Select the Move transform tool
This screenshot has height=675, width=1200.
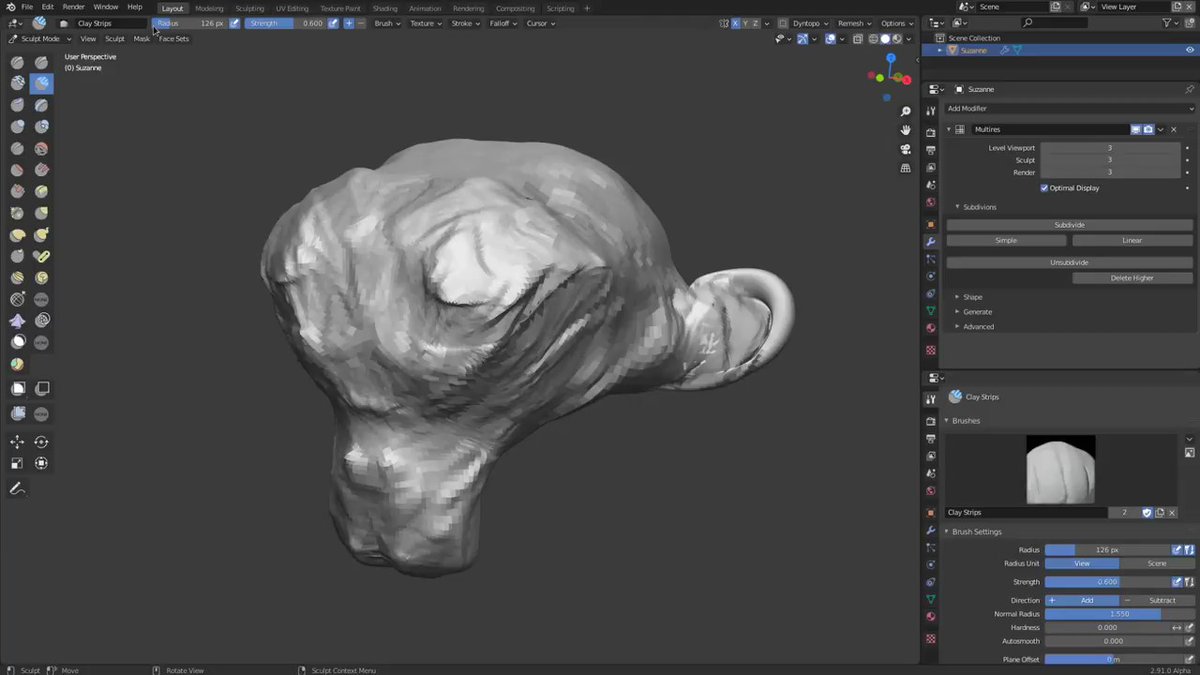[x=18, y=442]
